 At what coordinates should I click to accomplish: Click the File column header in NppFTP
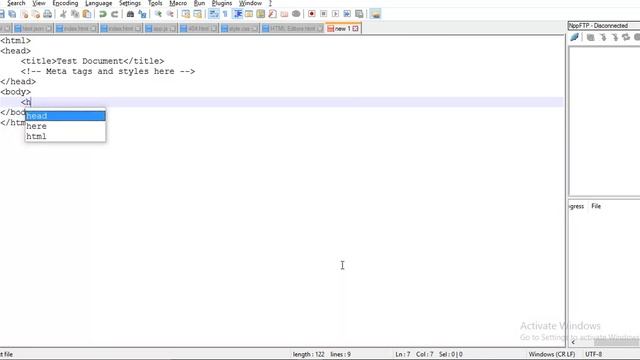[596, 206]
